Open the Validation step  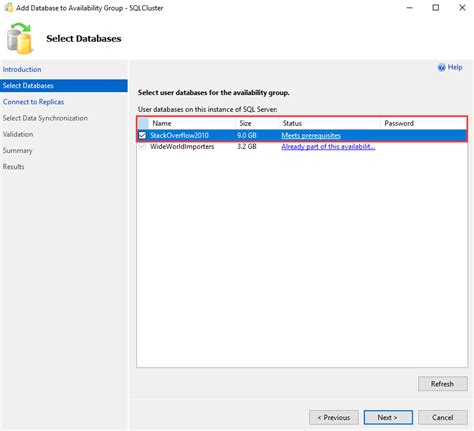click(18, 134)
